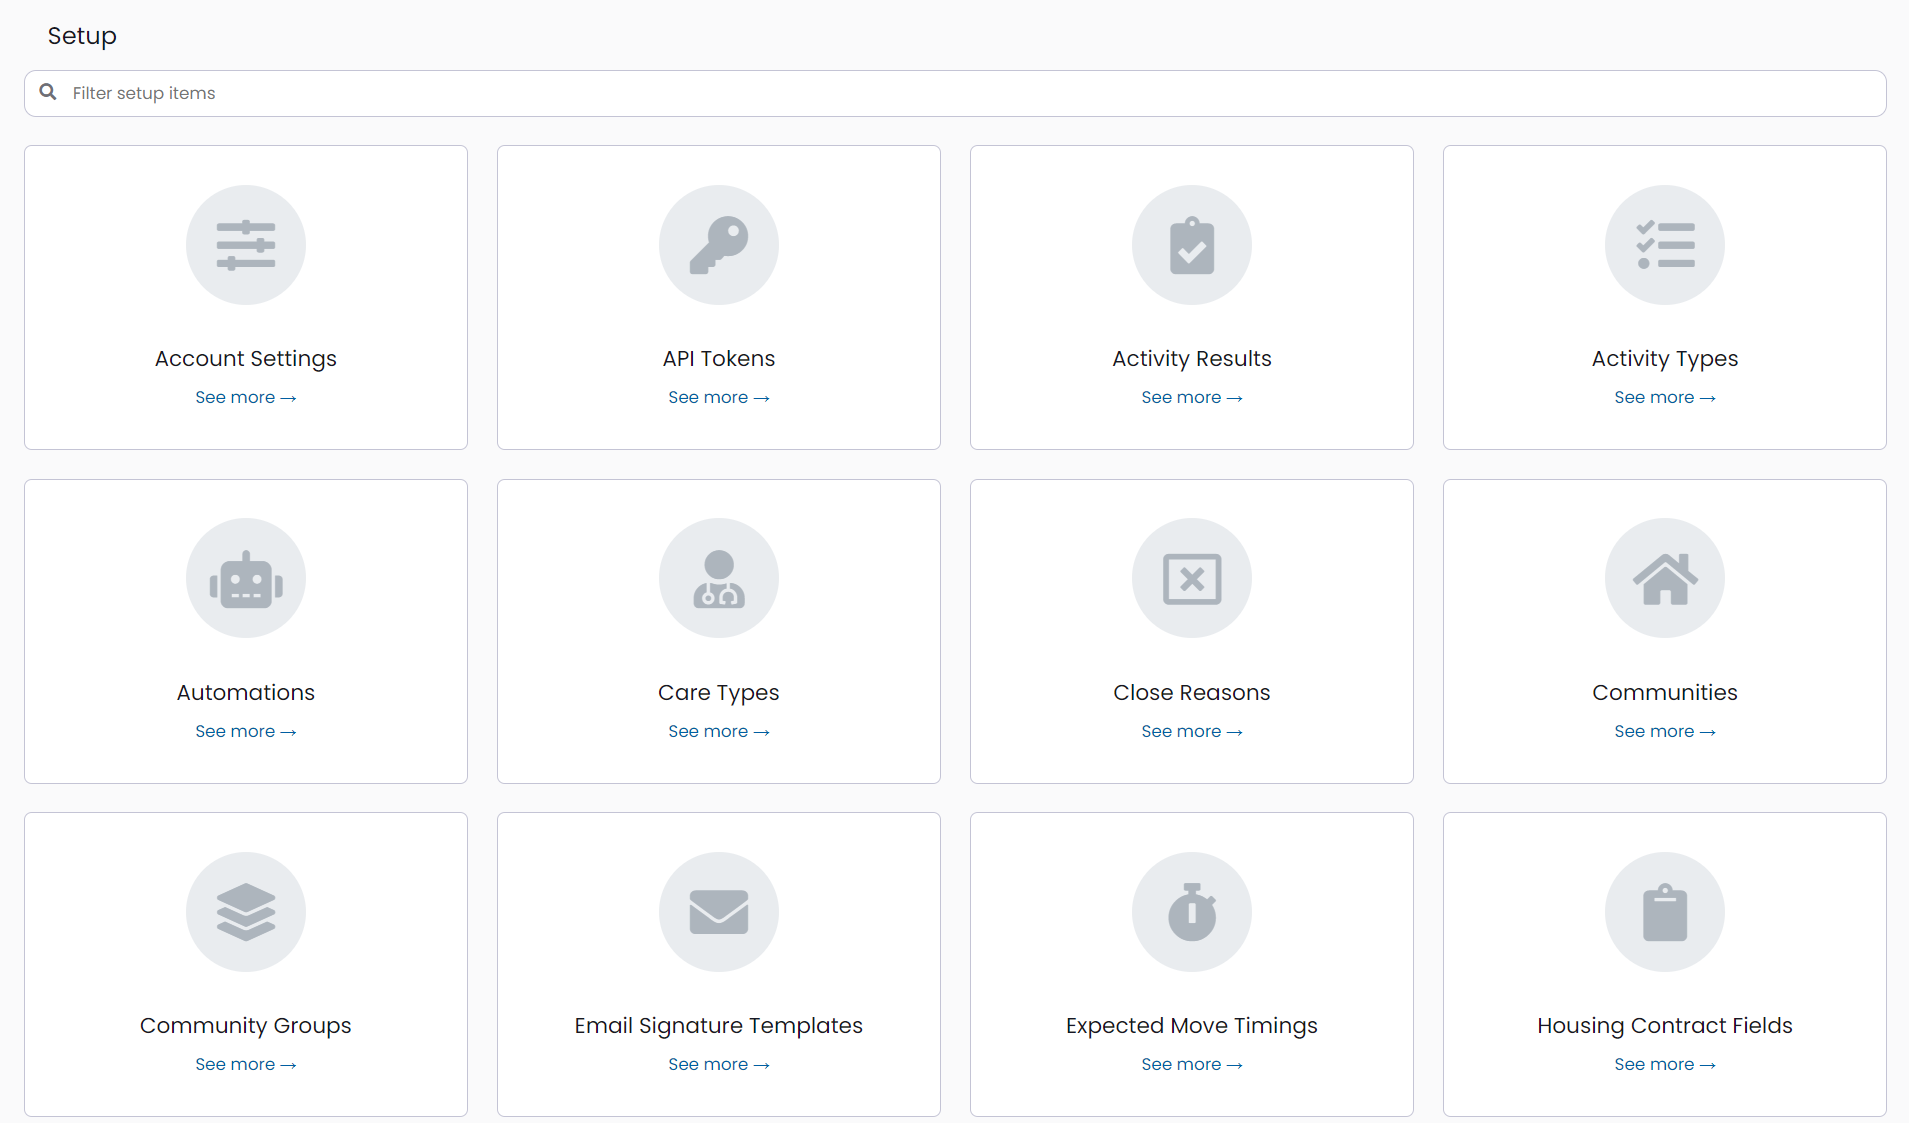Click the Communities title text
1909x1123 pixels.
[1665, 692]
